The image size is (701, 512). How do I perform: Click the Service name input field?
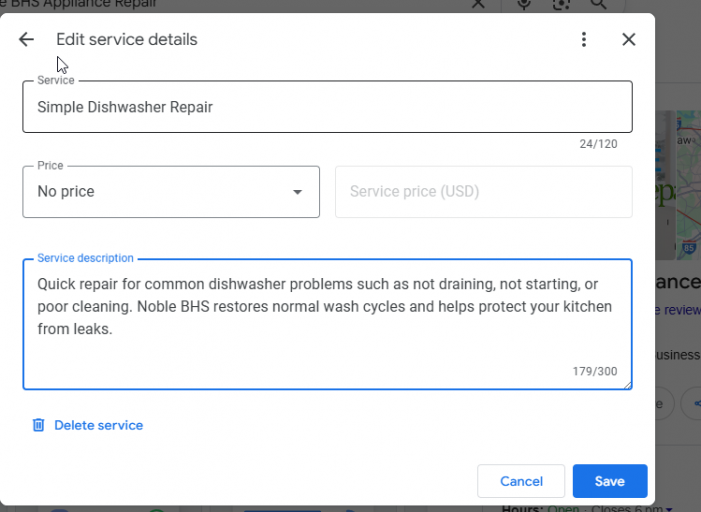tap(327, 107)
